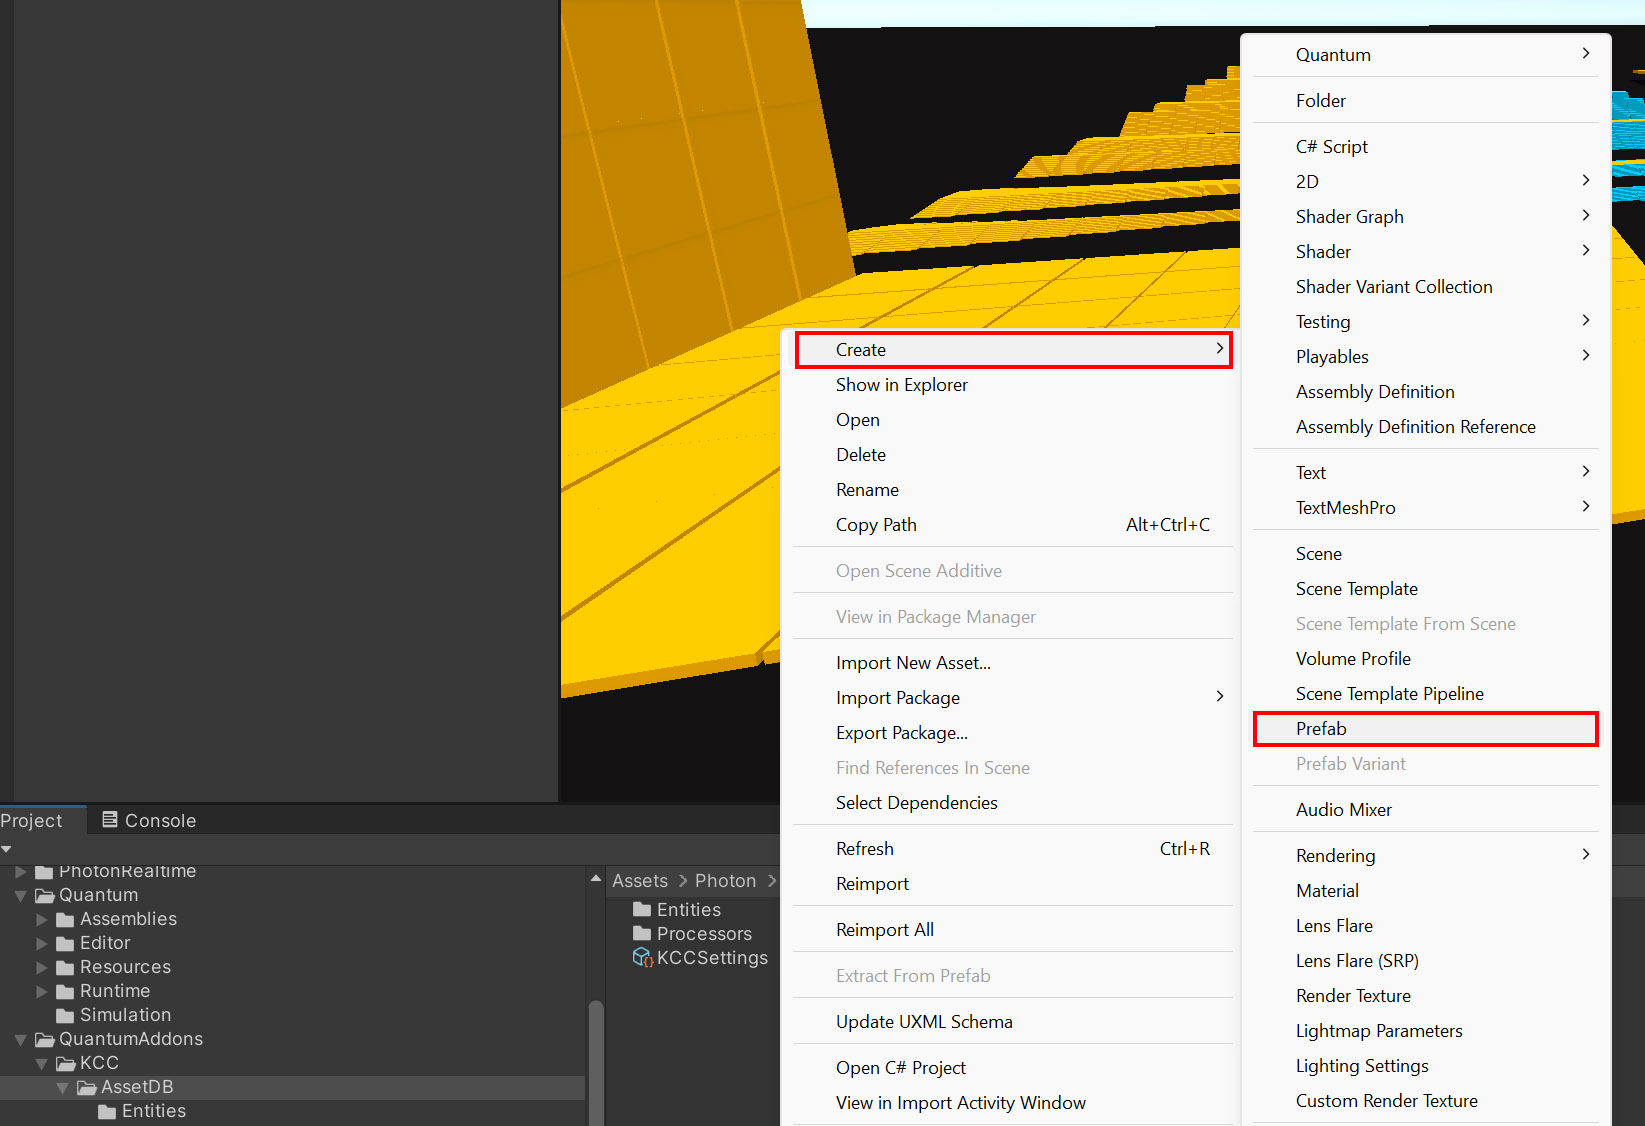The width and height of the screenshot is (1645, 1126).
Task: Open the TextMeshPro submenu
Action: (1425, 508)
